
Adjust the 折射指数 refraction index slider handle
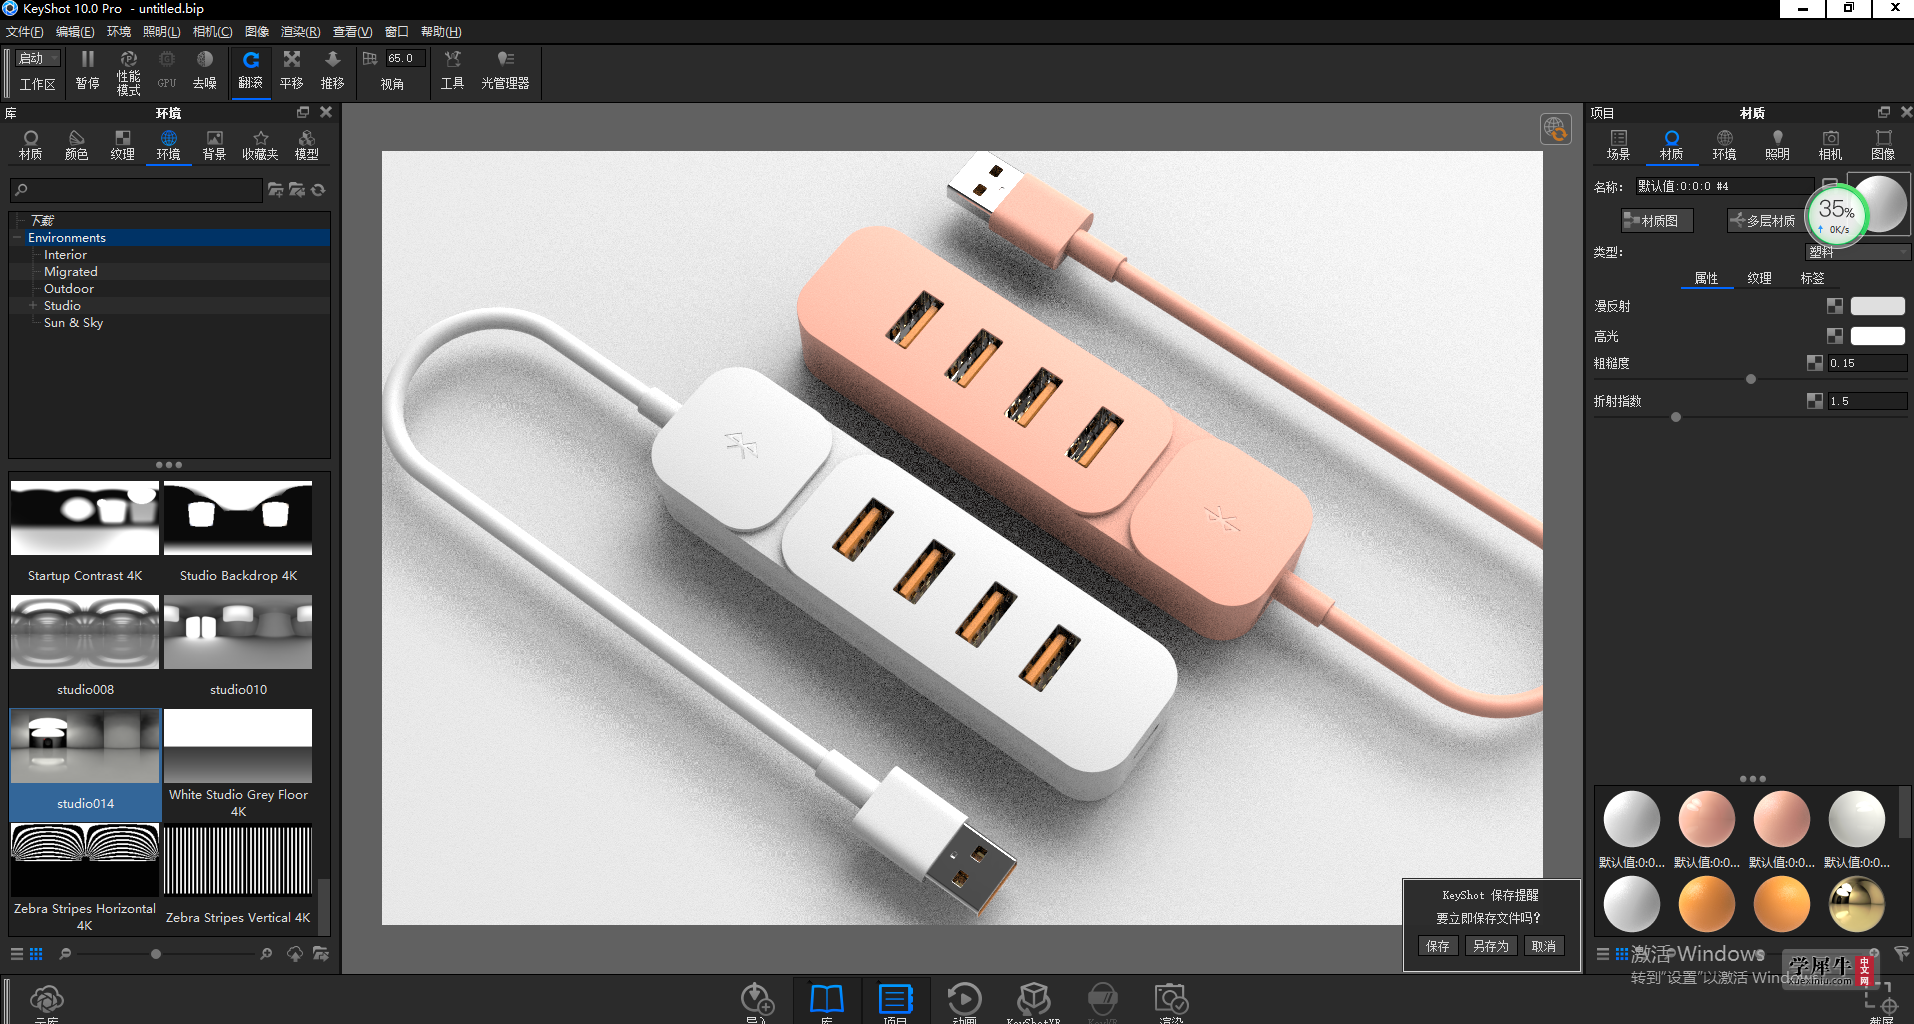[x=1676, y=417]
